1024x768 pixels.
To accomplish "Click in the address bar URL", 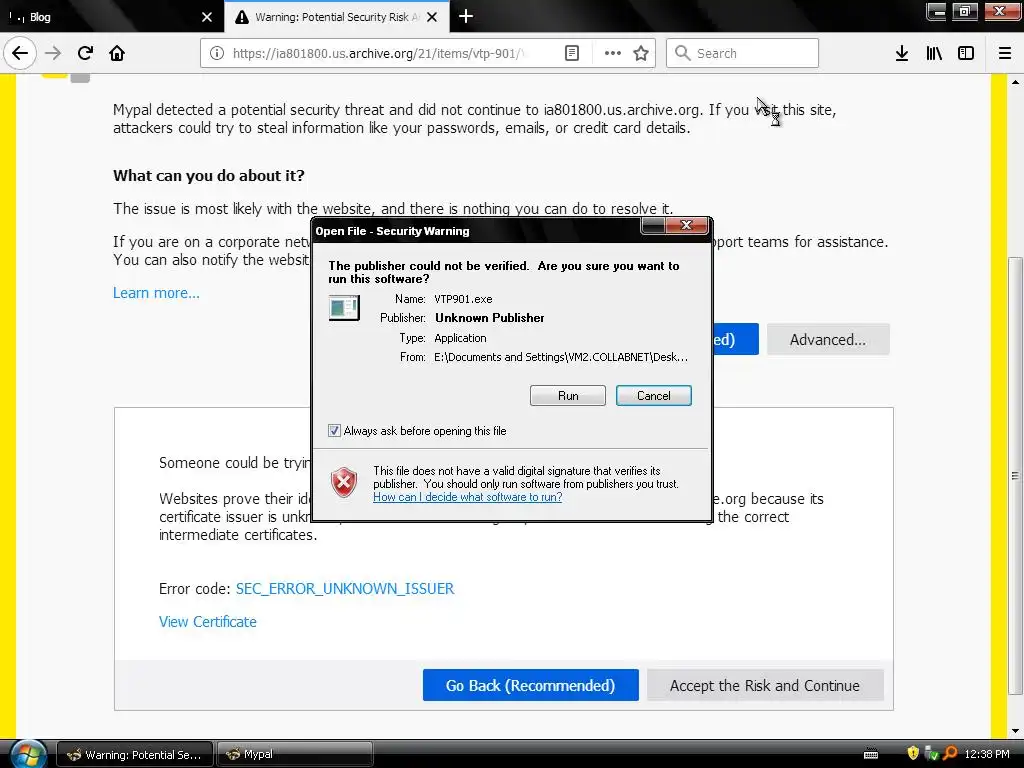I will [379, 53].
